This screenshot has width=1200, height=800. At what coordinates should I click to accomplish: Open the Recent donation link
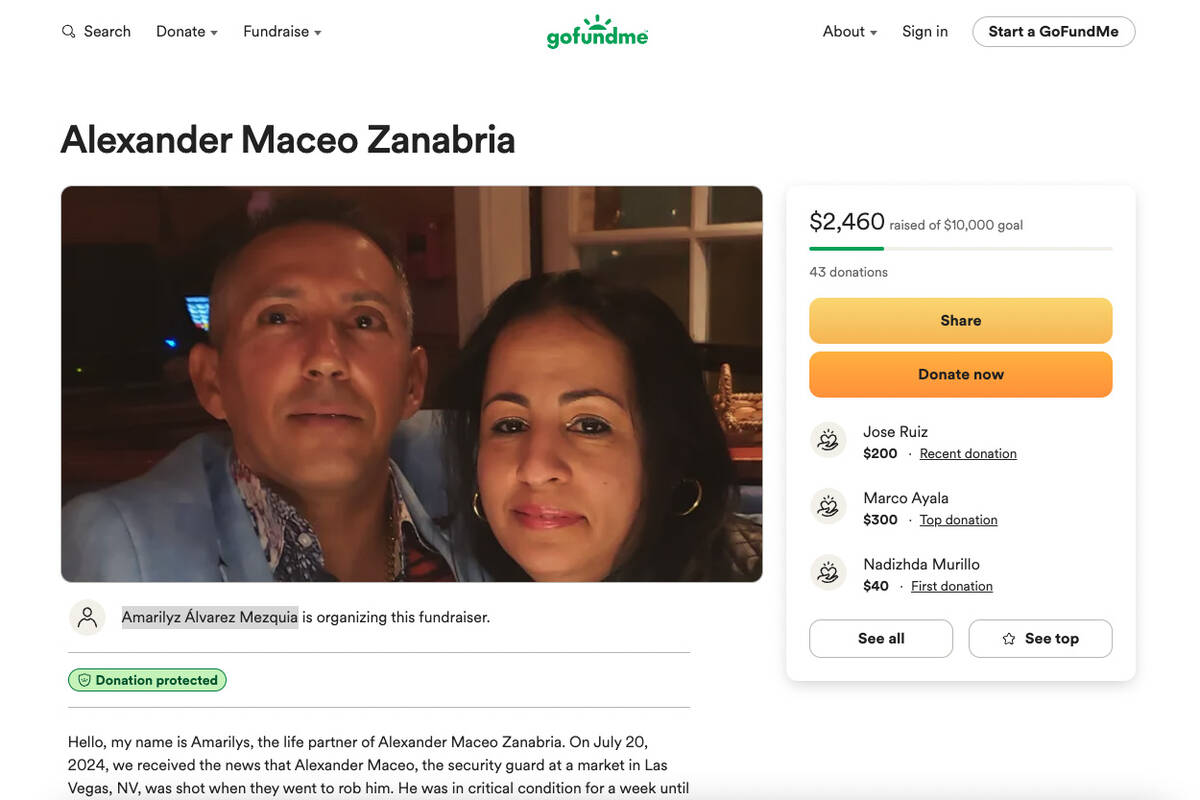[x=968, y=454]
